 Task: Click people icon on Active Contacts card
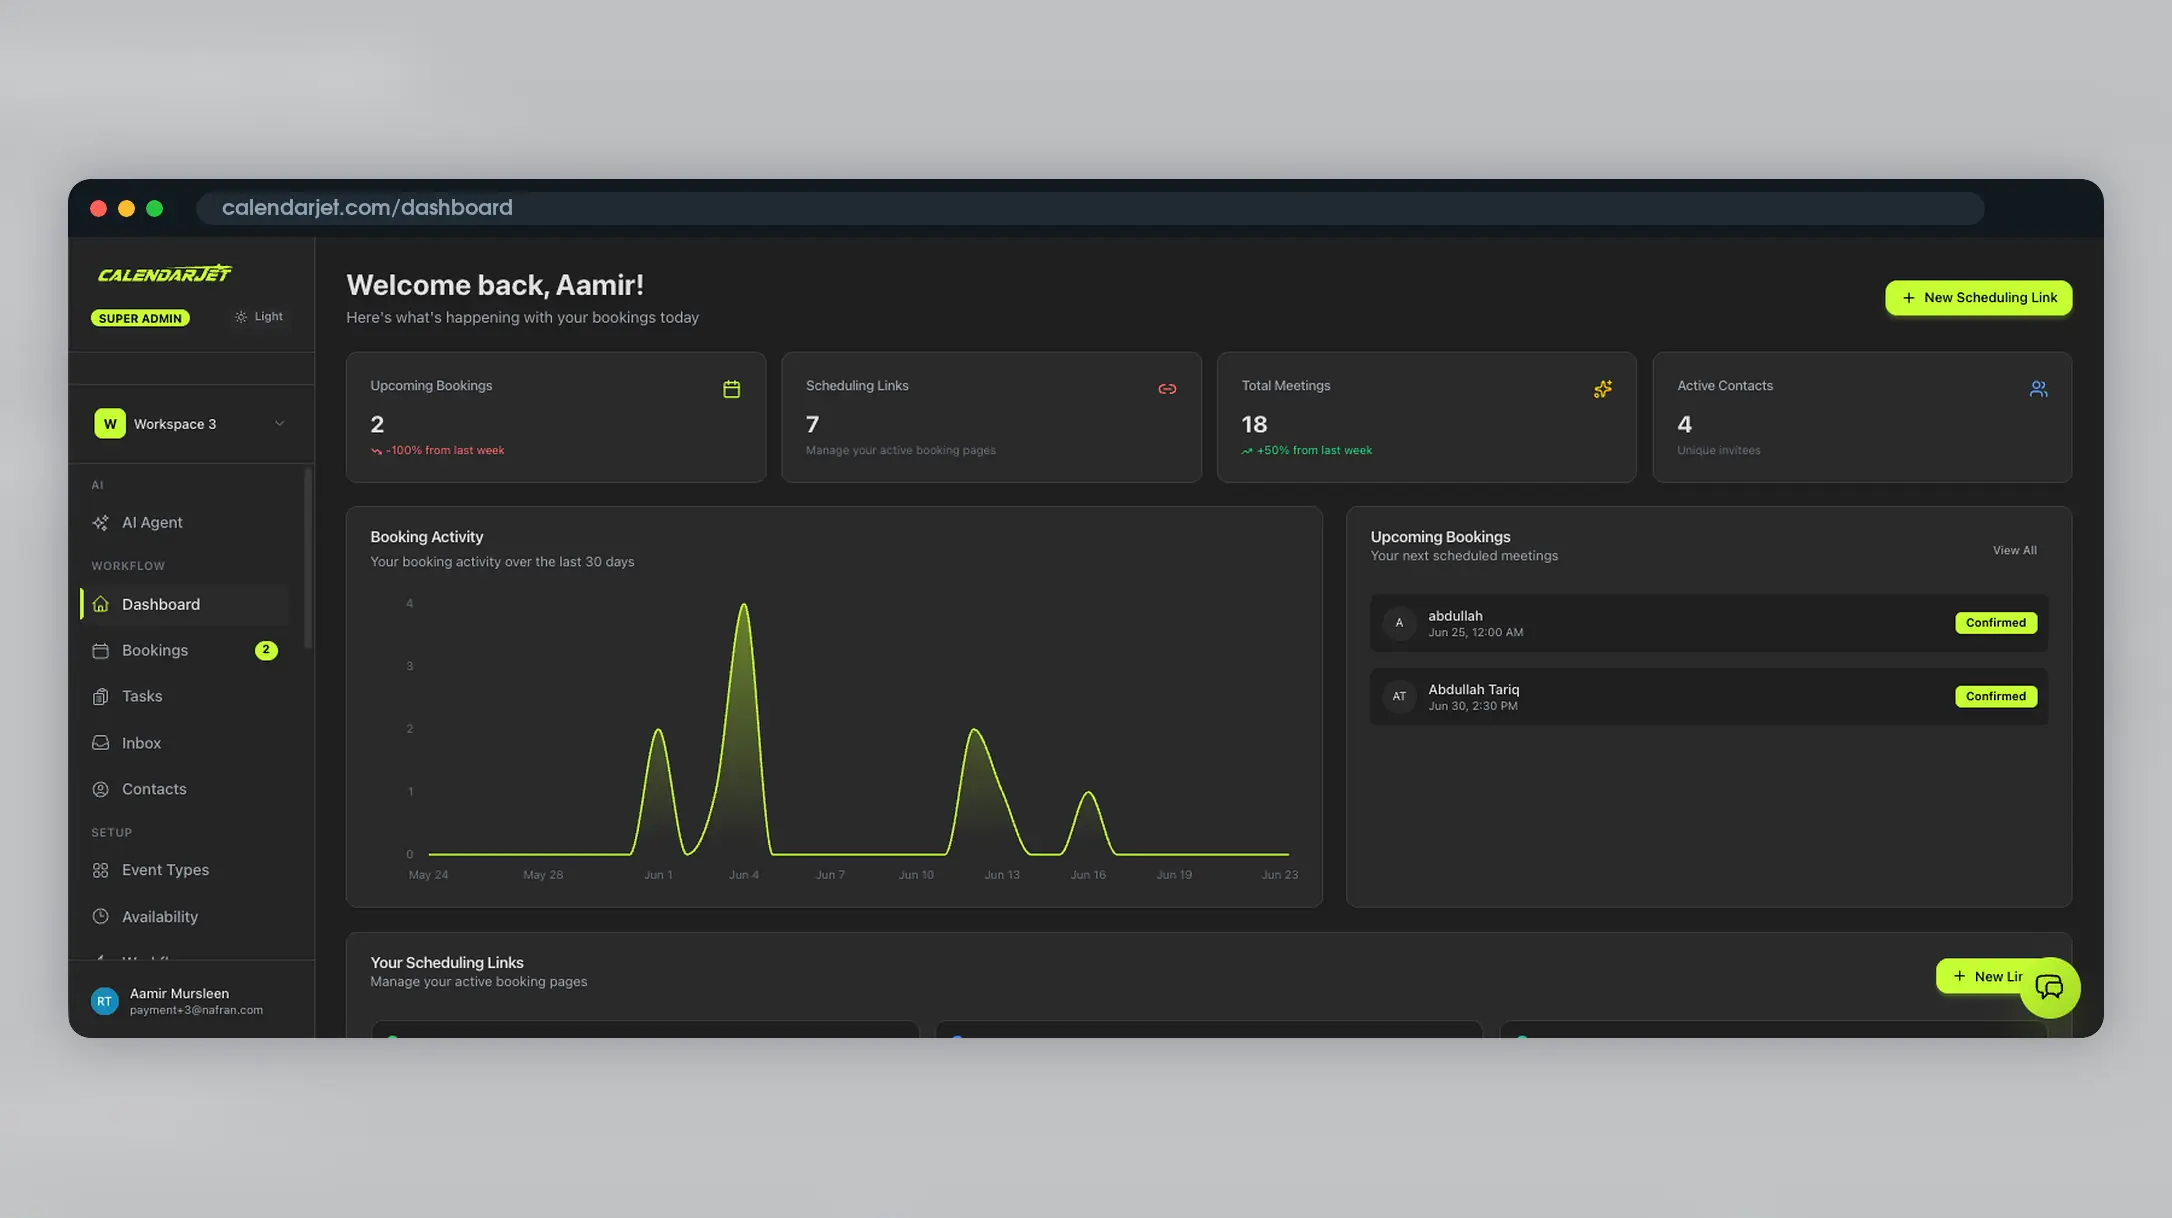pyautogui.click(x=2038, y=389)
